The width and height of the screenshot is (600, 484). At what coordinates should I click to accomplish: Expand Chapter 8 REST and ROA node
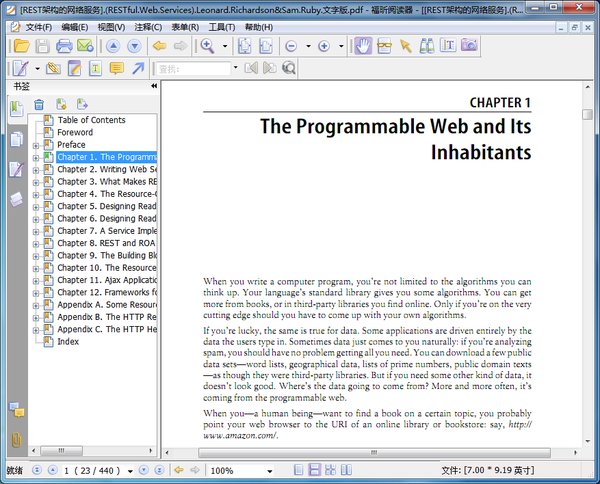[36, 244]
